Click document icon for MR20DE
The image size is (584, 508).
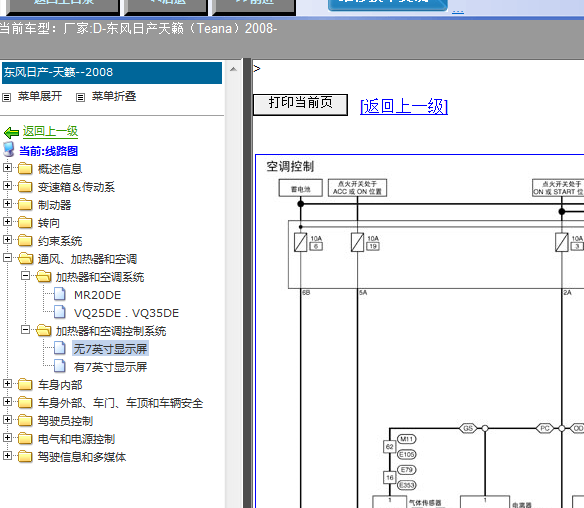60,294
